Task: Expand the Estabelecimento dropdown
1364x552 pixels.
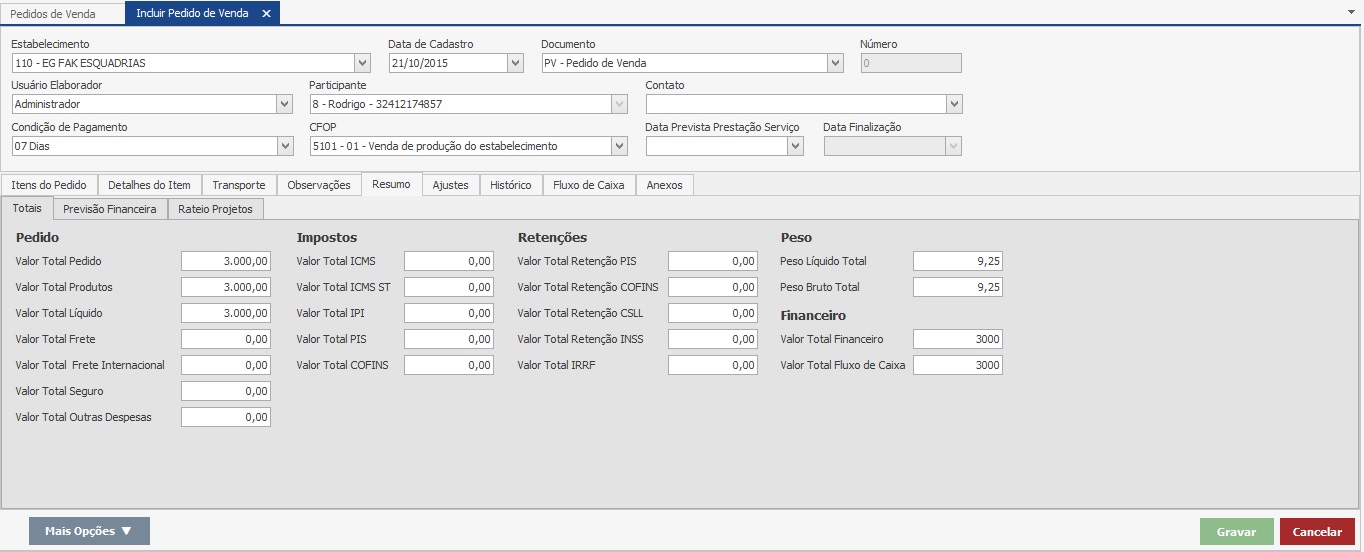Action: pos(362,63)
